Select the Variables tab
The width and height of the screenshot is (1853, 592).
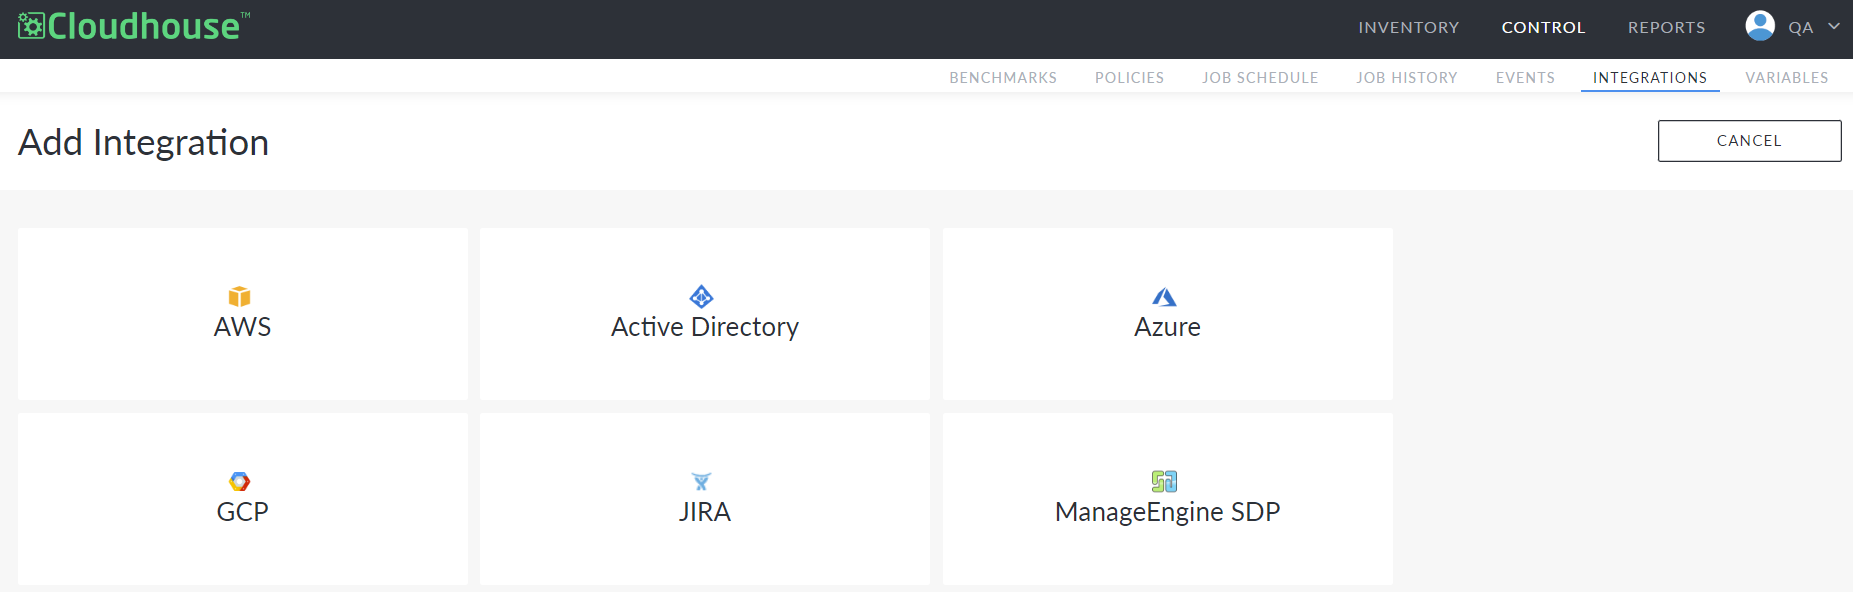pyautogui.click(x=1786, y=78)
